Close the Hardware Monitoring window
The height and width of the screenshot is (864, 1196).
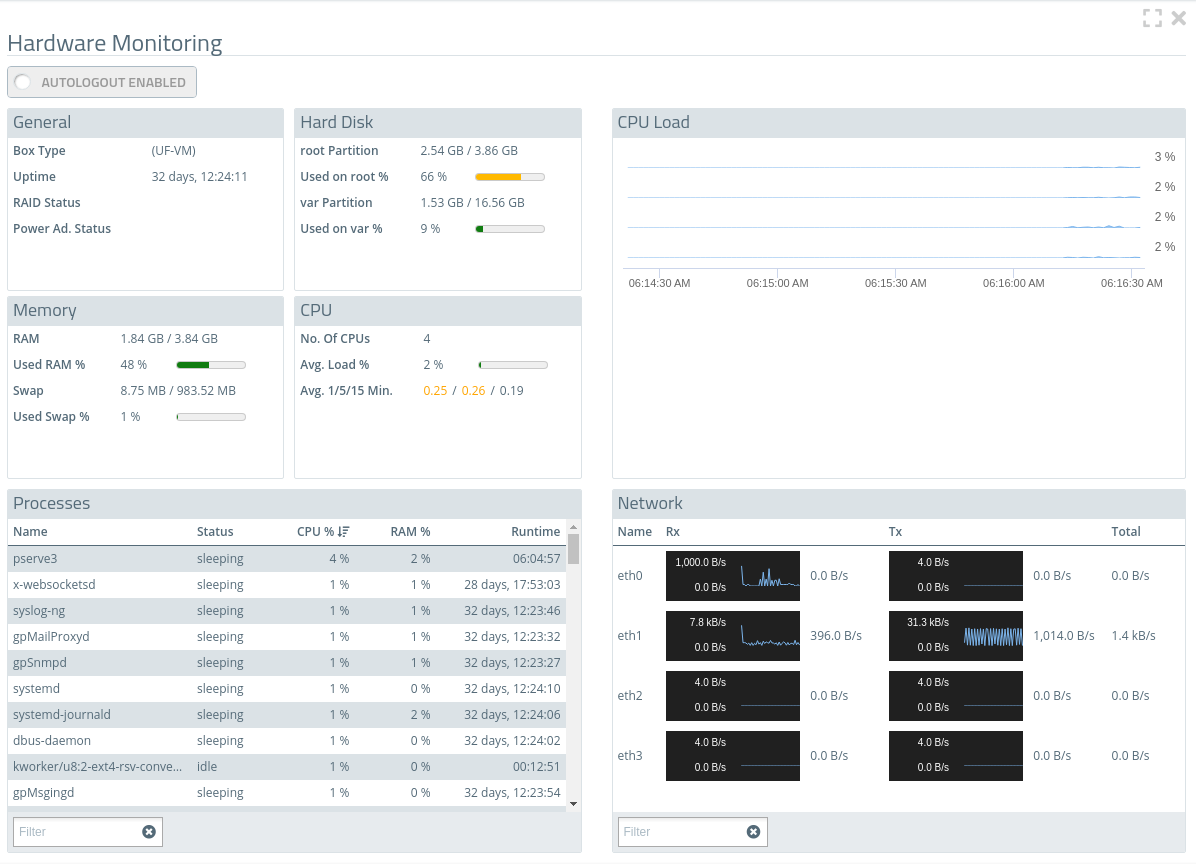1178,18
